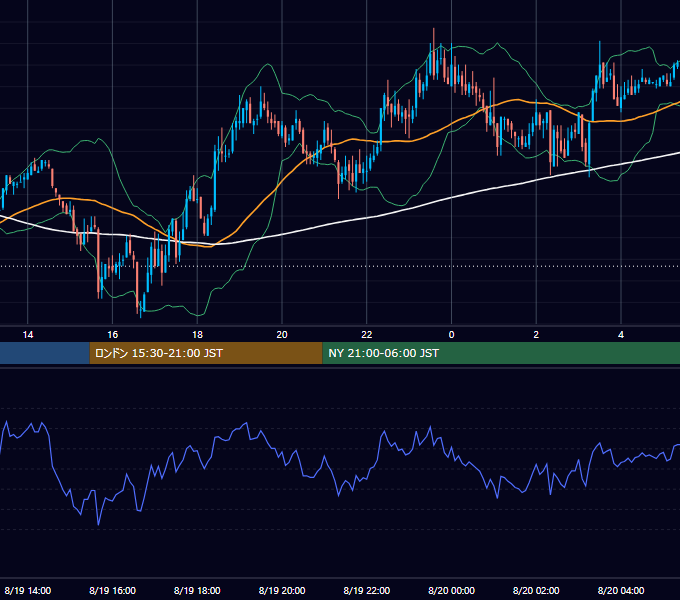
Task: Click the 8/19 20:00 date label
Action: click(x=282, y=590)
